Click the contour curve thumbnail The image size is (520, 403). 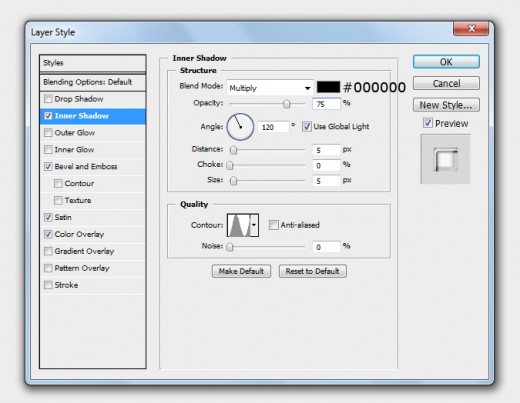coord(239,225)
